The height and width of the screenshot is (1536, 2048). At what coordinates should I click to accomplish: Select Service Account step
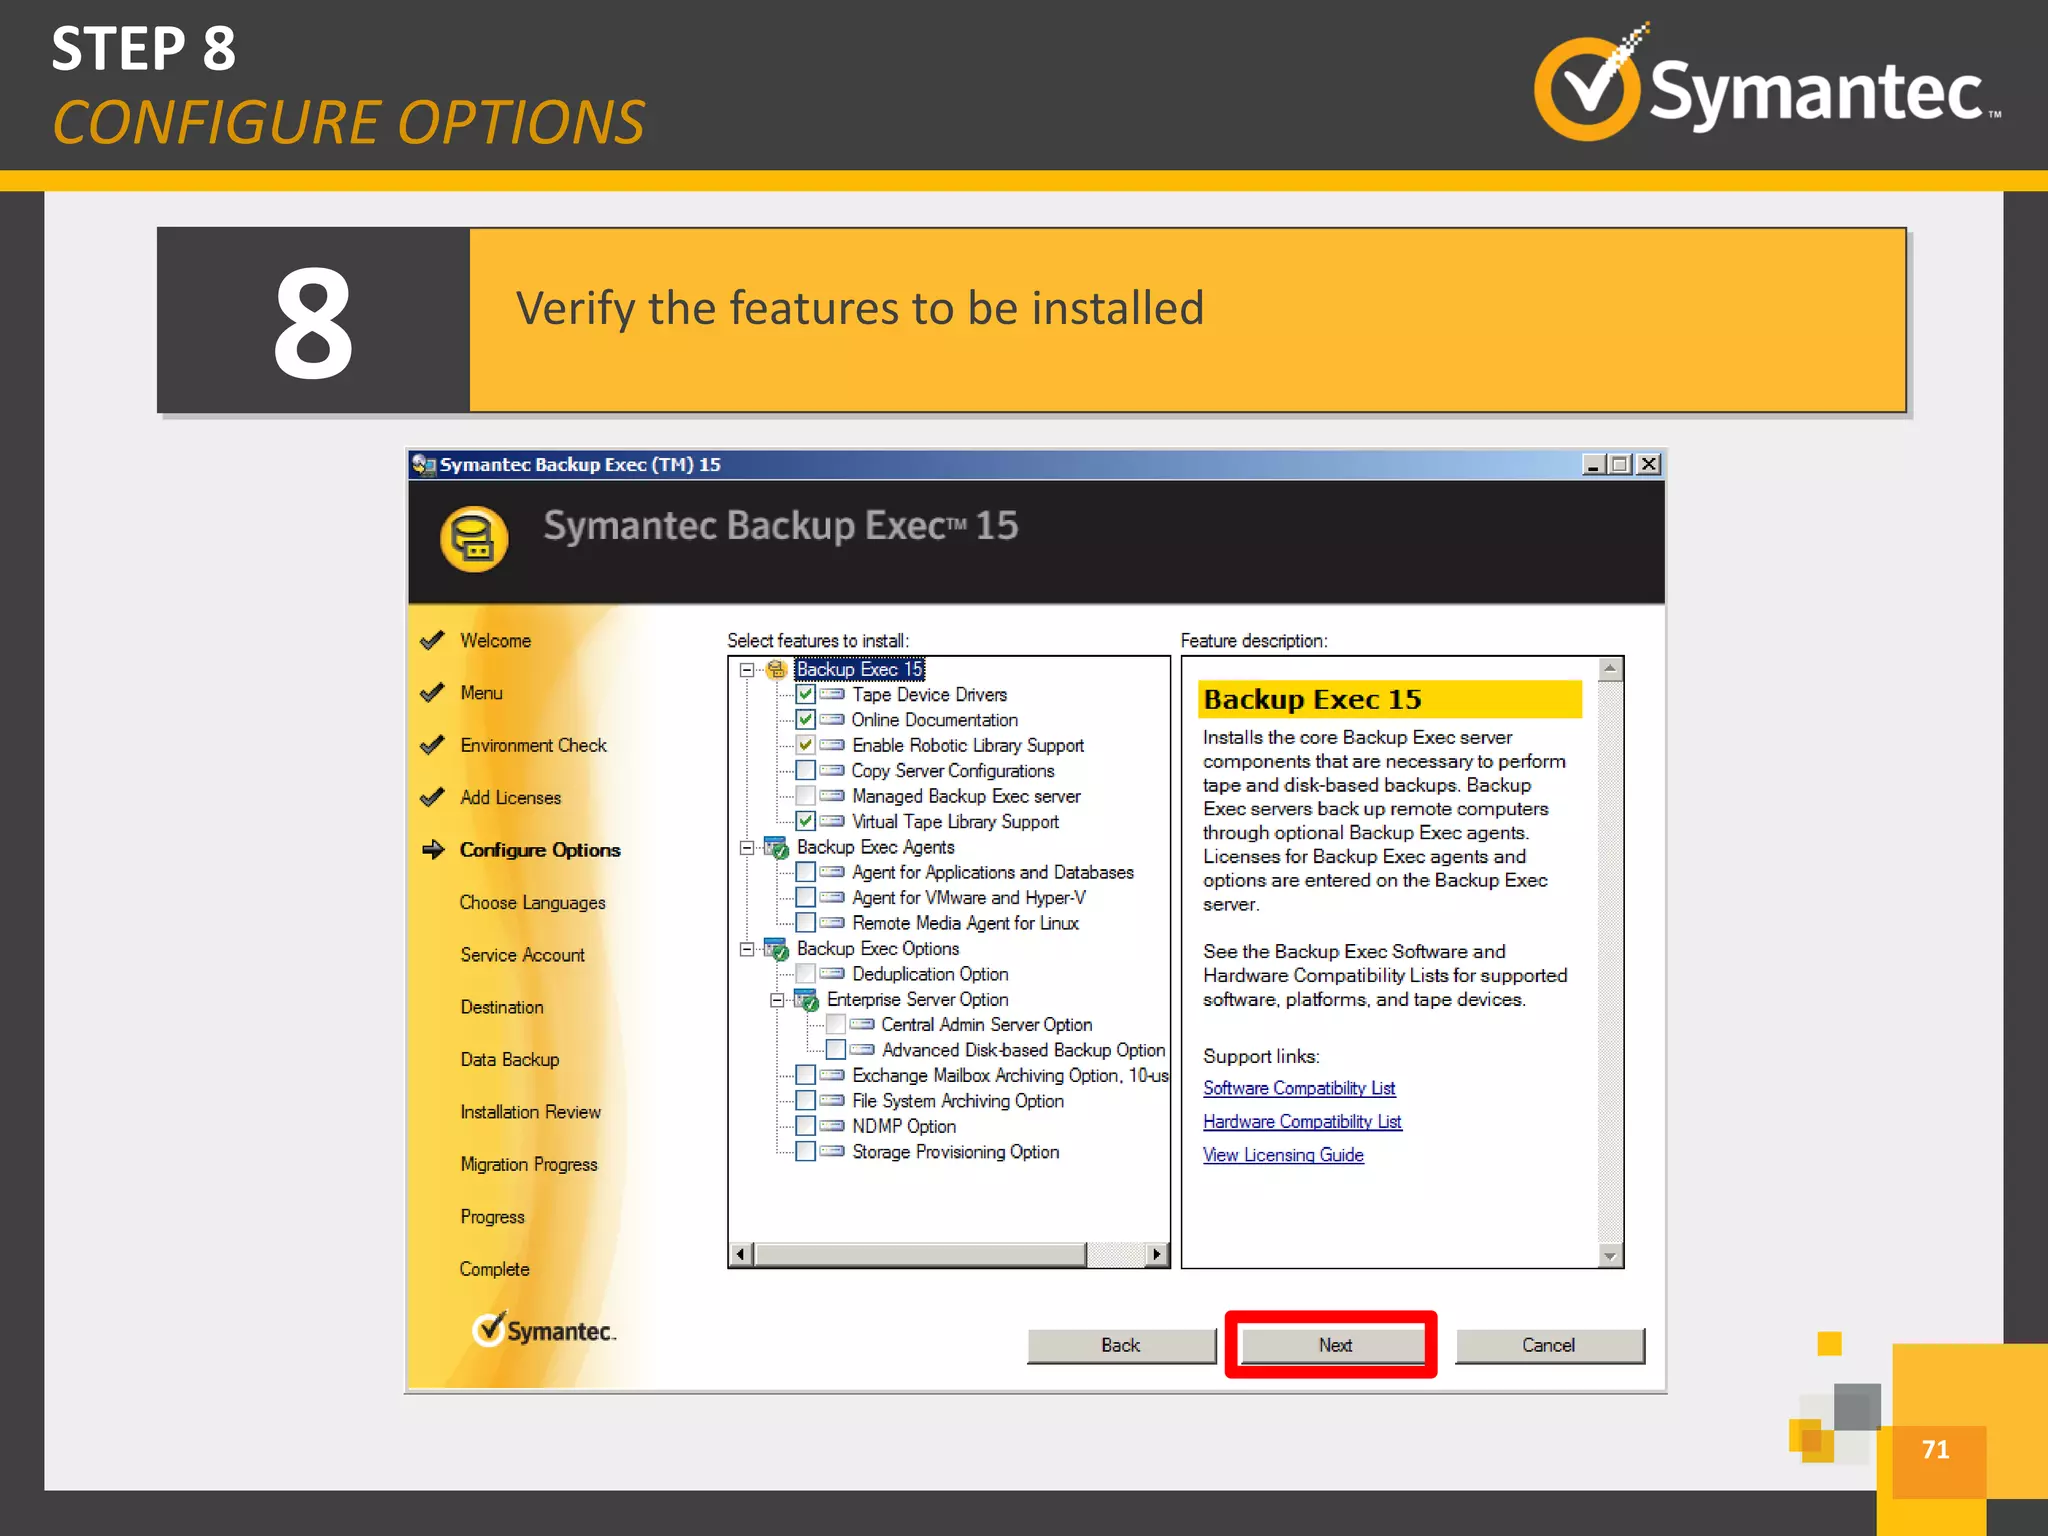point(522,955)
